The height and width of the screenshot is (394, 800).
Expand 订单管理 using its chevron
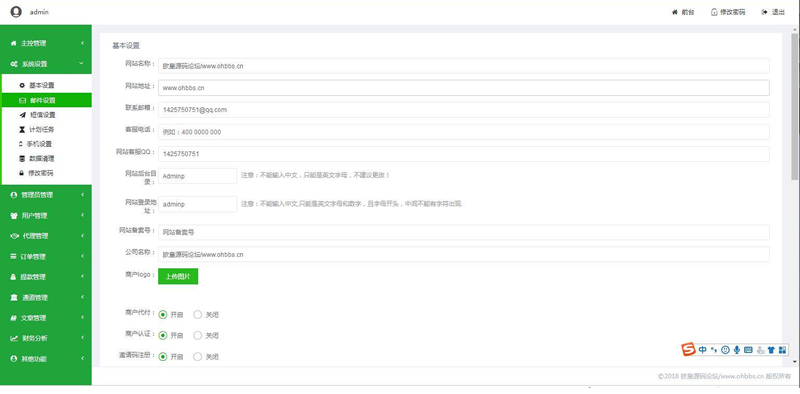coord(82,256)
